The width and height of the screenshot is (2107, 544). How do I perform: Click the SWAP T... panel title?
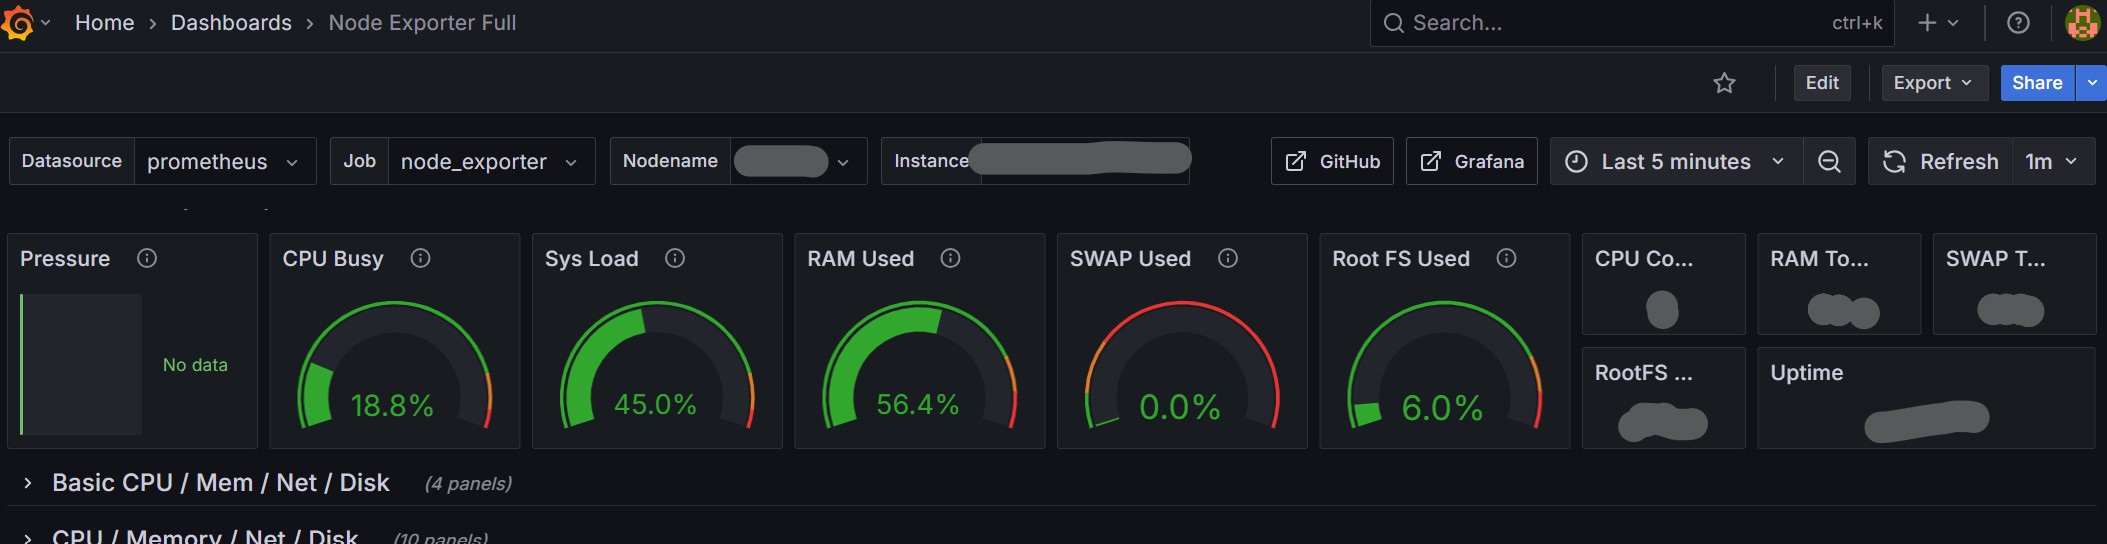pyautogui.click(x=1995, y=259)
